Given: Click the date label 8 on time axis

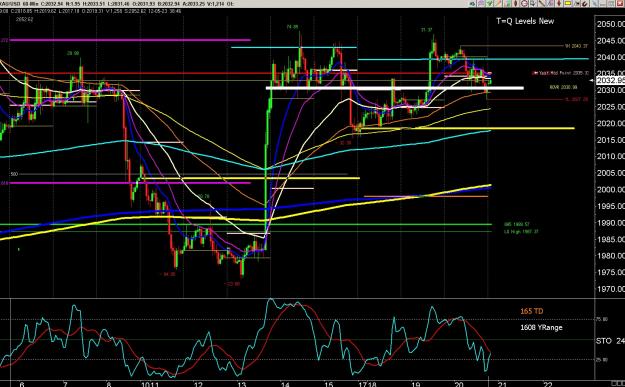Looking at the screenshot, I should click(108, 384).
